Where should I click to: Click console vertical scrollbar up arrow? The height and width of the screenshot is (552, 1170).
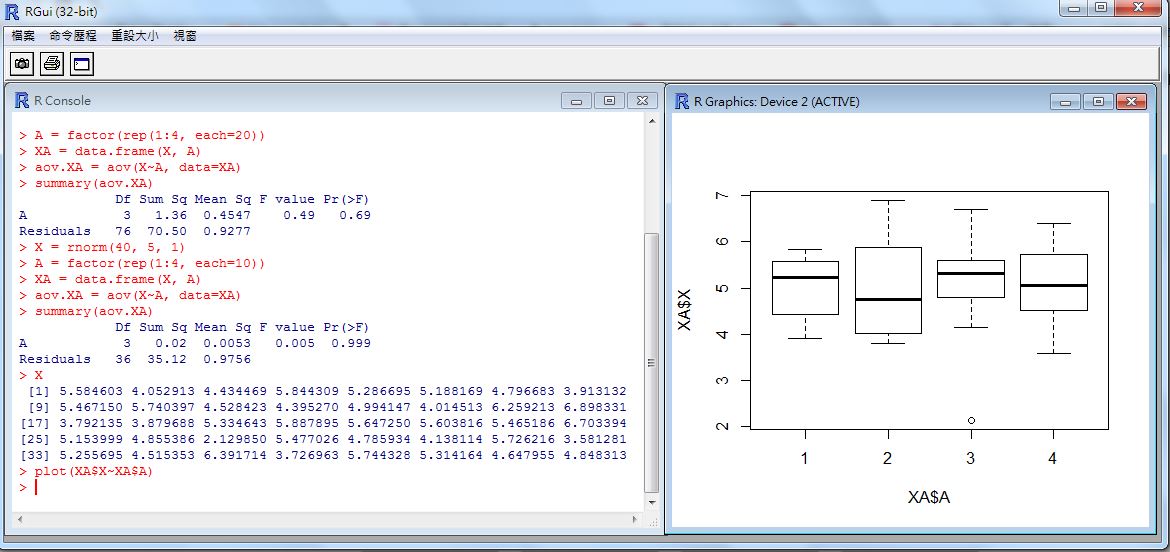652,121
